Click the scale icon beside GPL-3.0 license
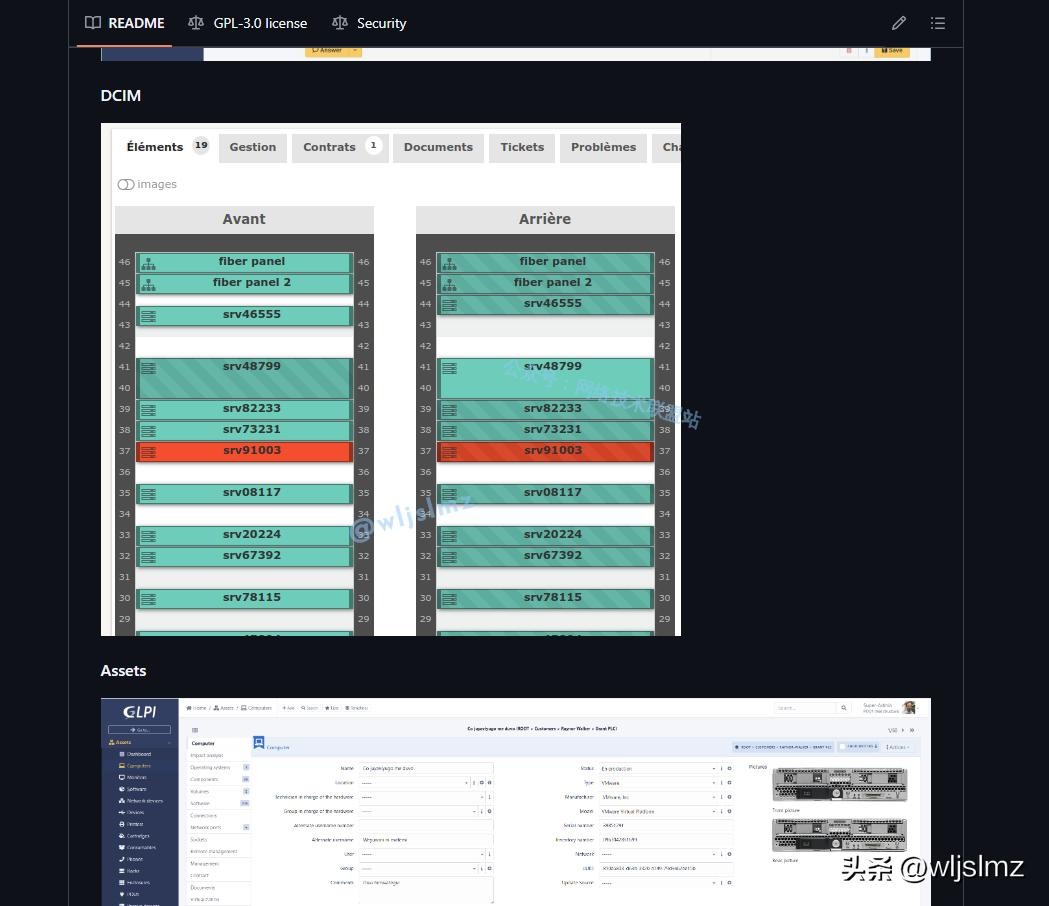Image resolution: width=1049 pixels, height=906 pixels. tap(195, 23)
